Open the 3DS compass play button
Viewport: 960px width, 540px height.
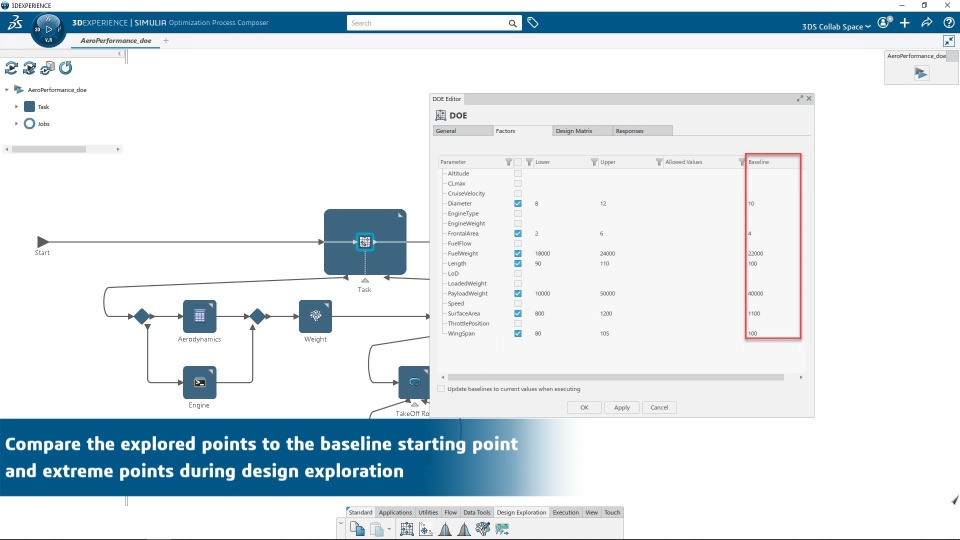[x=48, y=29]
